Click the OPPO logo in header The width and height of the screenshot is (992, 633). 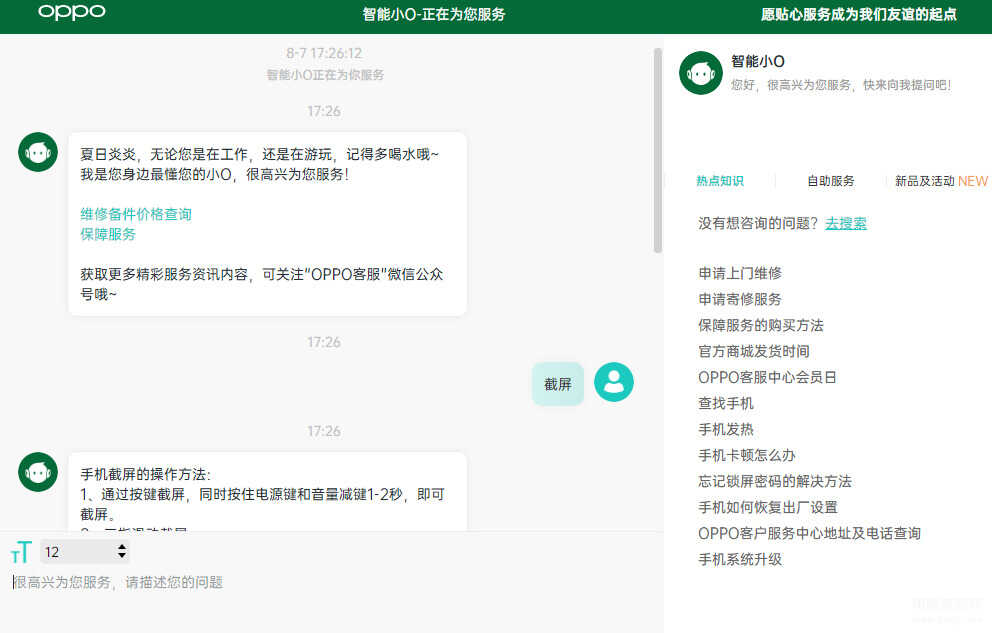click(x=71, y=13)
